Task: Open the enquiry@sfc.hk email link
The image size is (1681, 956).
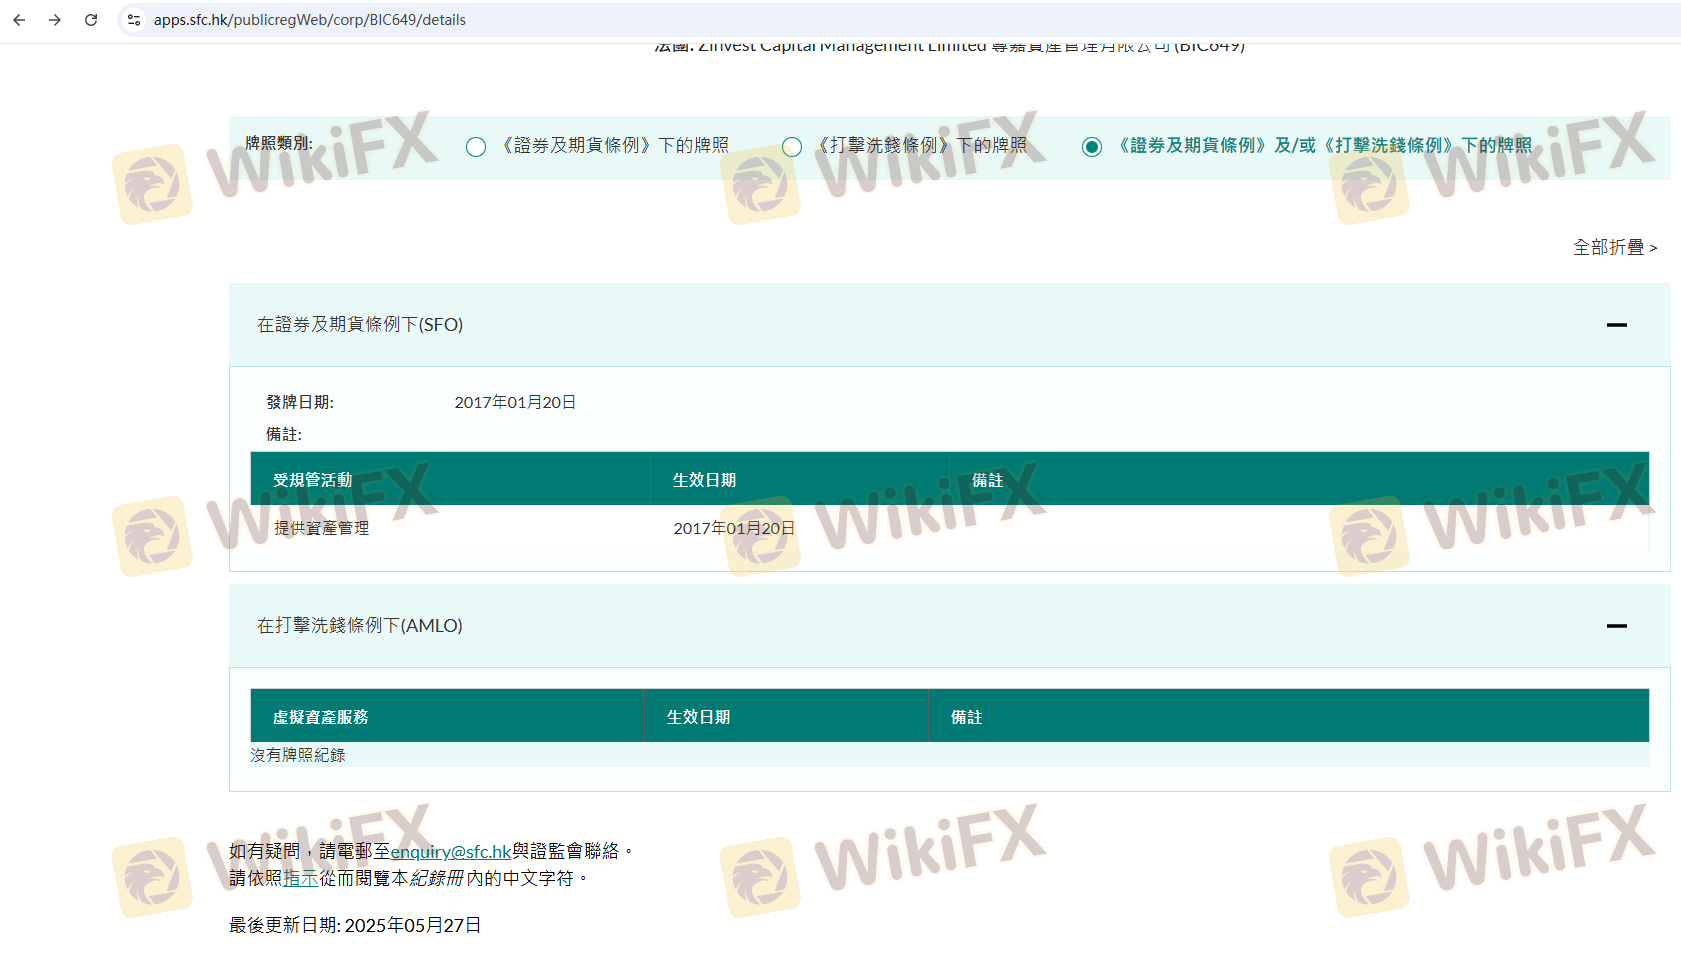Action: [450, 852]
